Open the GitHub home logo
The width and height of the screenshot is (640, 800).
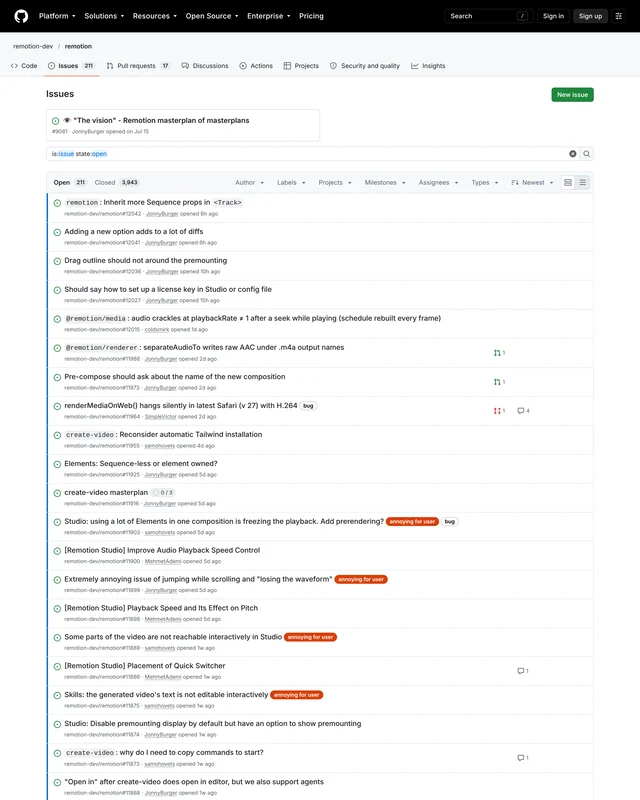point(21,16)
